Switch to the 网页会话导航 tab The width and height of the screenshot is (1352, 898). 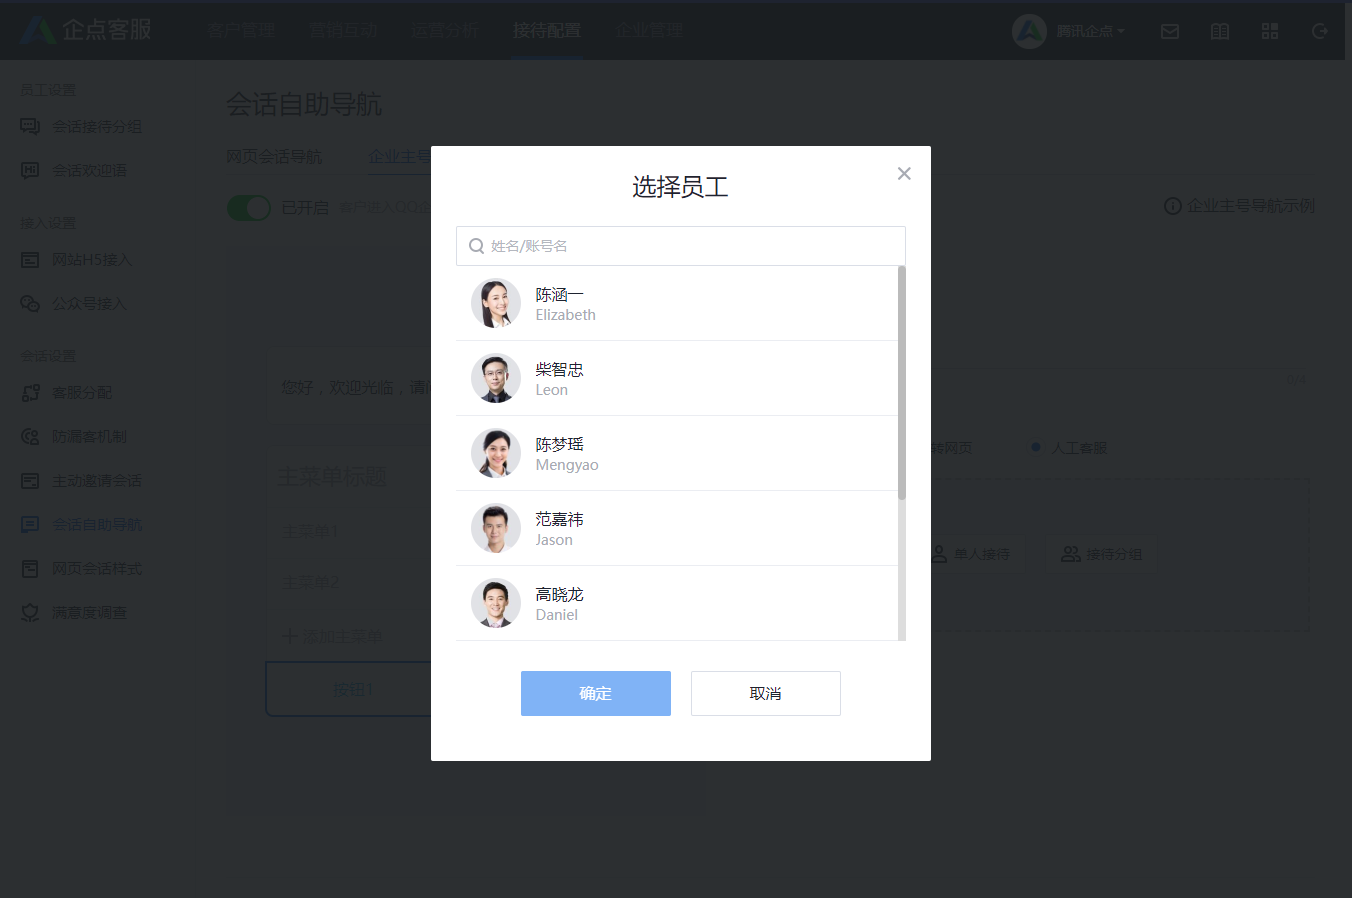point(274,157)
